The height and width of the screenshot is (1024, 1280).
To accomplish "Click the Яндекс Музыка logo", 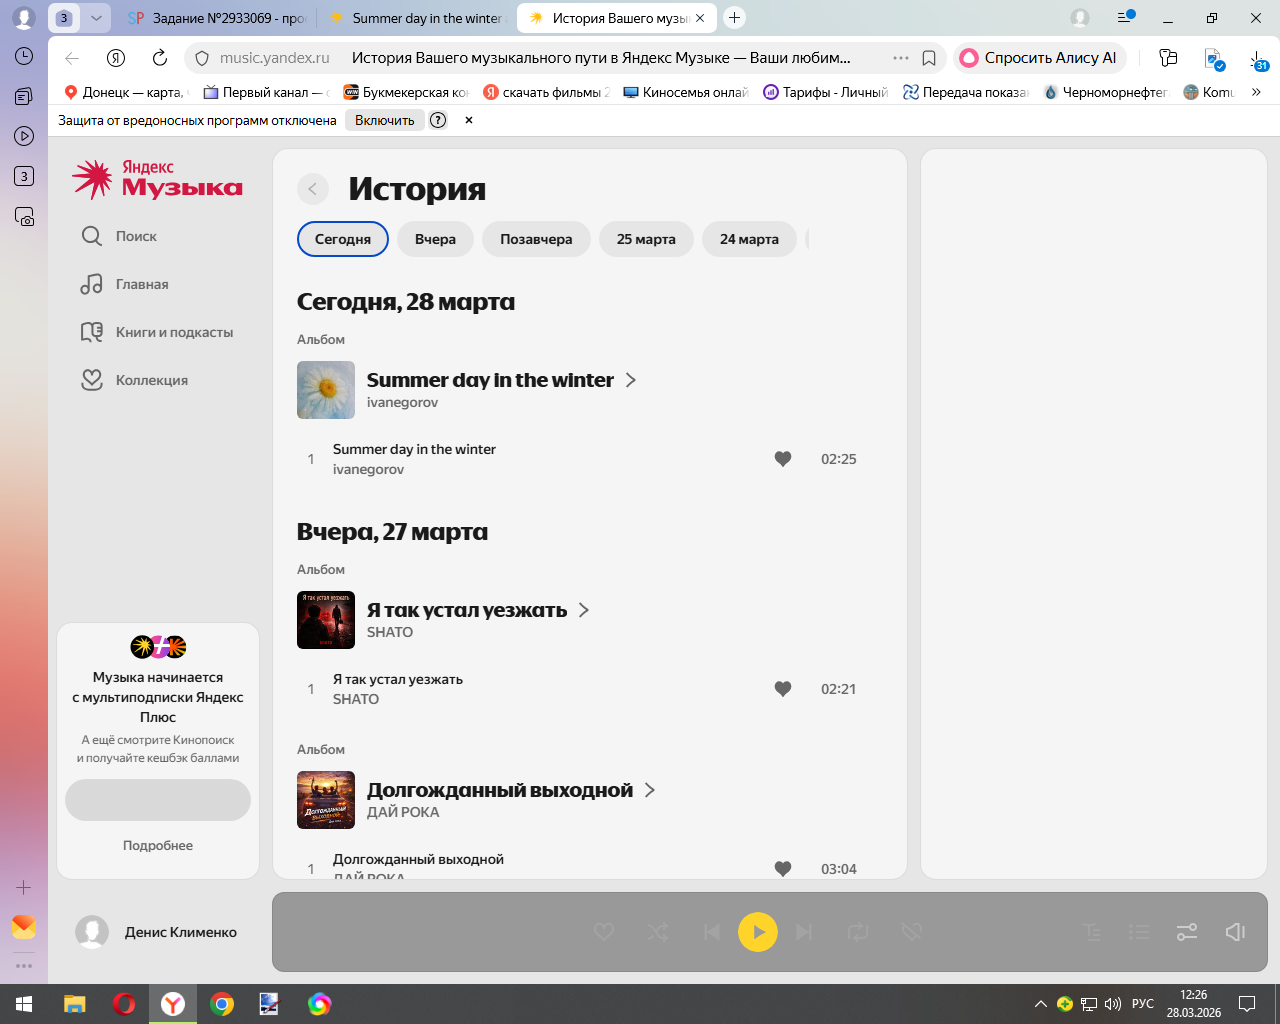I will tap(158, 179).
